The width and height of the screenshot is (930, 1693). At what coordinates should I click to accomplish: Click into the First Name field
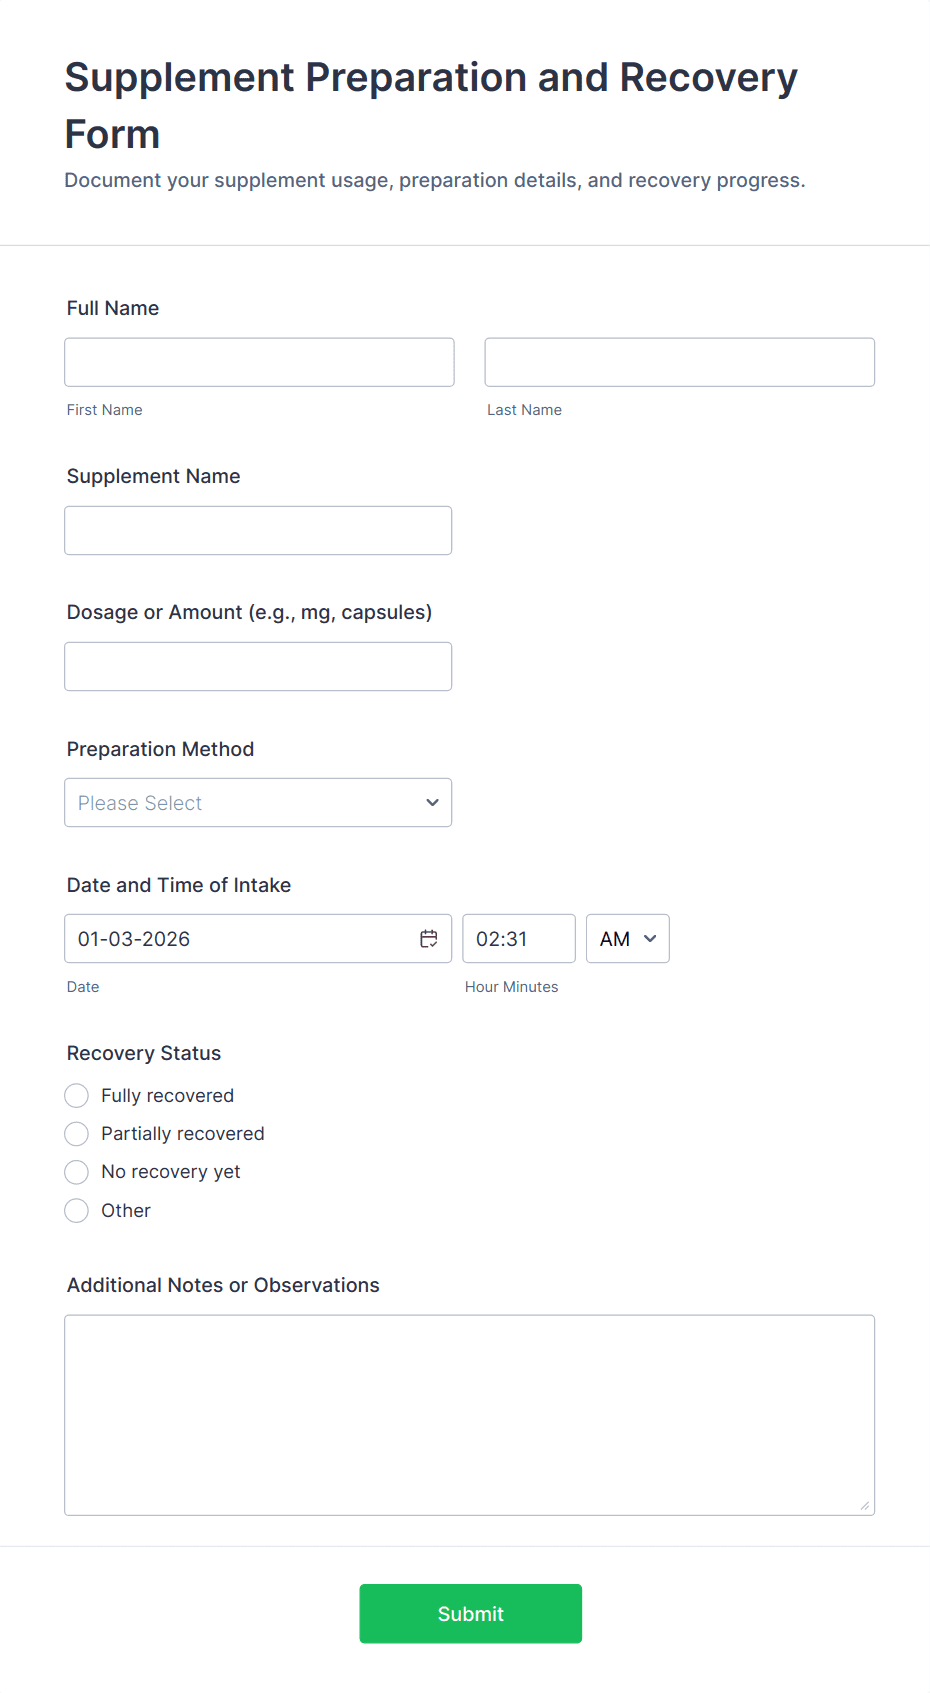(259, 362)
